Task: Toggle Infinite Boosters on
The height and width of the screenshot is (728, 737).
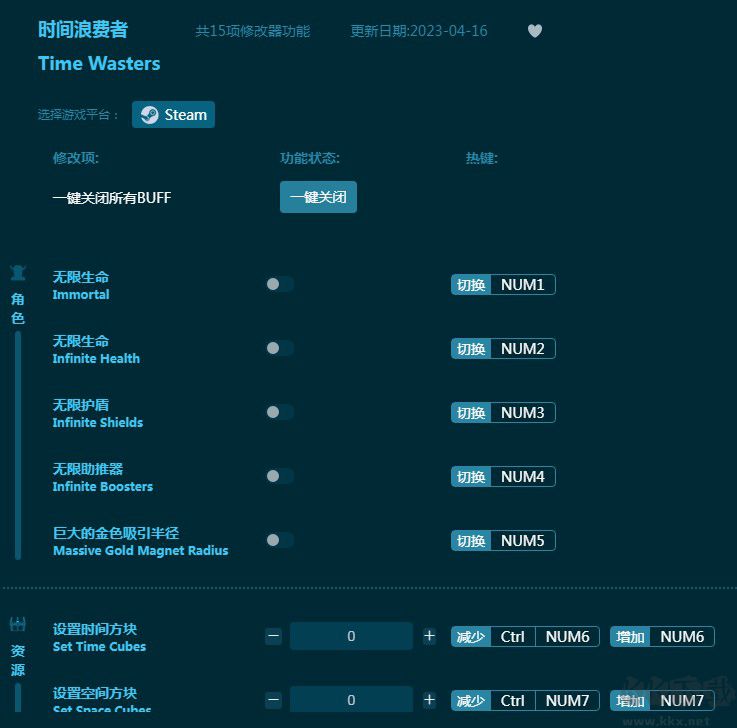Action: pos(280,476)
